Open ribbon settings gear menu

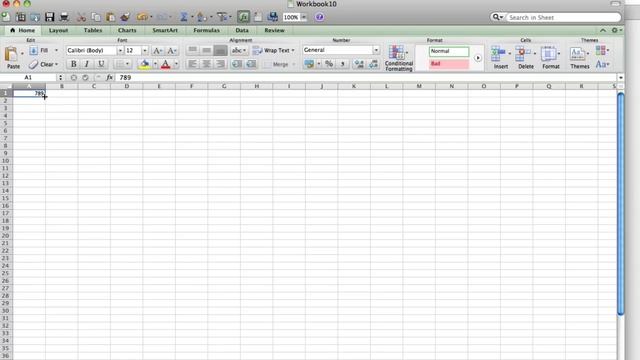pyautogui.click(x=616, y=30)
